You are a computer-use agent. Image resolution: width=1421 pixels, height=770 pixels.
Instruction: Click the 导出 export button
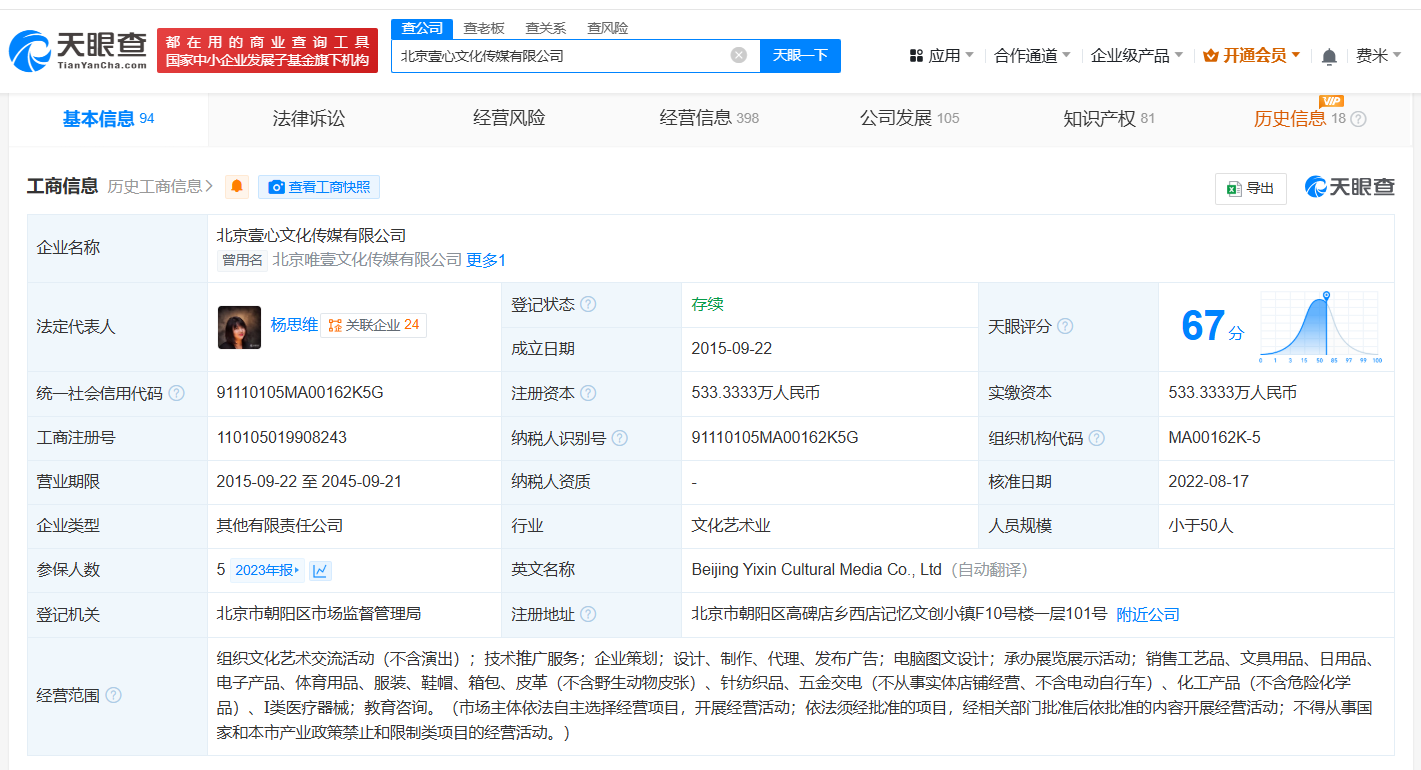(x=1250, y=188)
